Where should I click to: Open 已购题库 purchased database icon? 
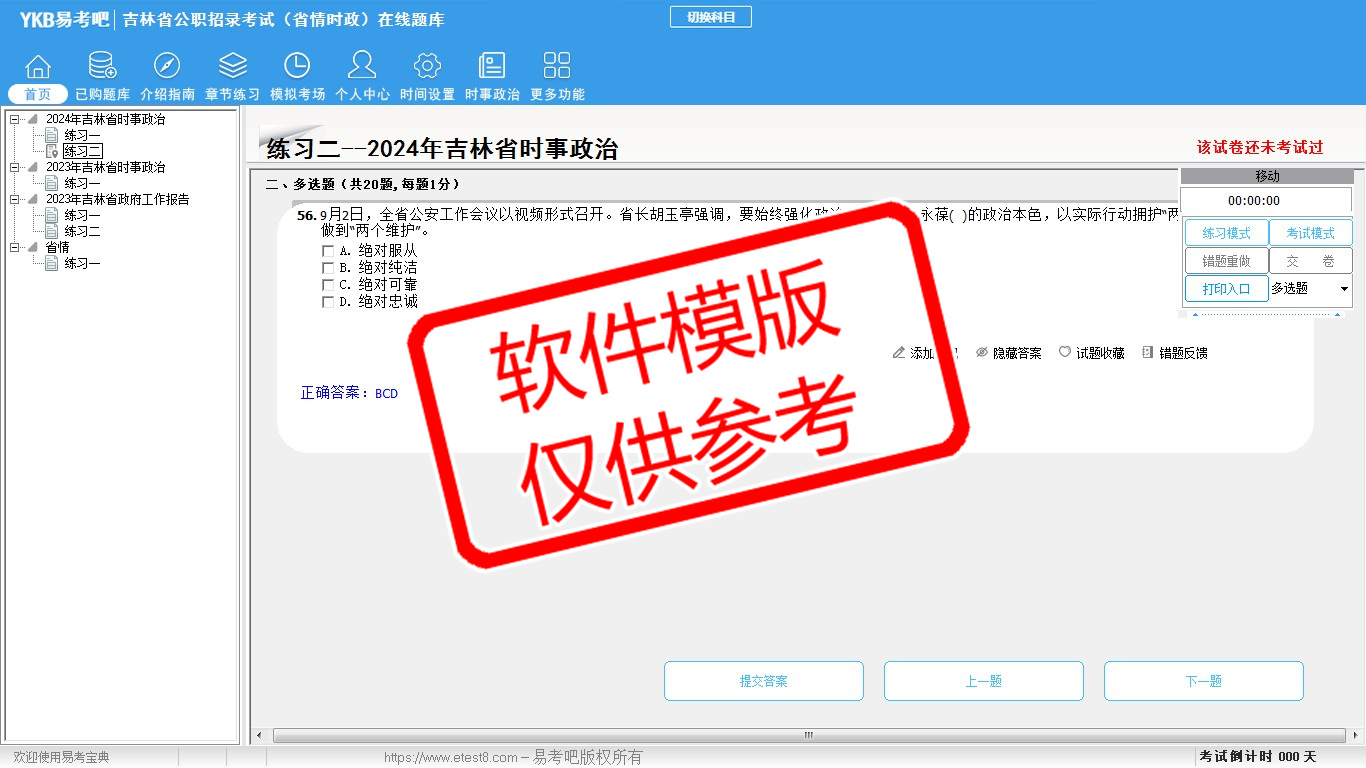pos(102,67)
